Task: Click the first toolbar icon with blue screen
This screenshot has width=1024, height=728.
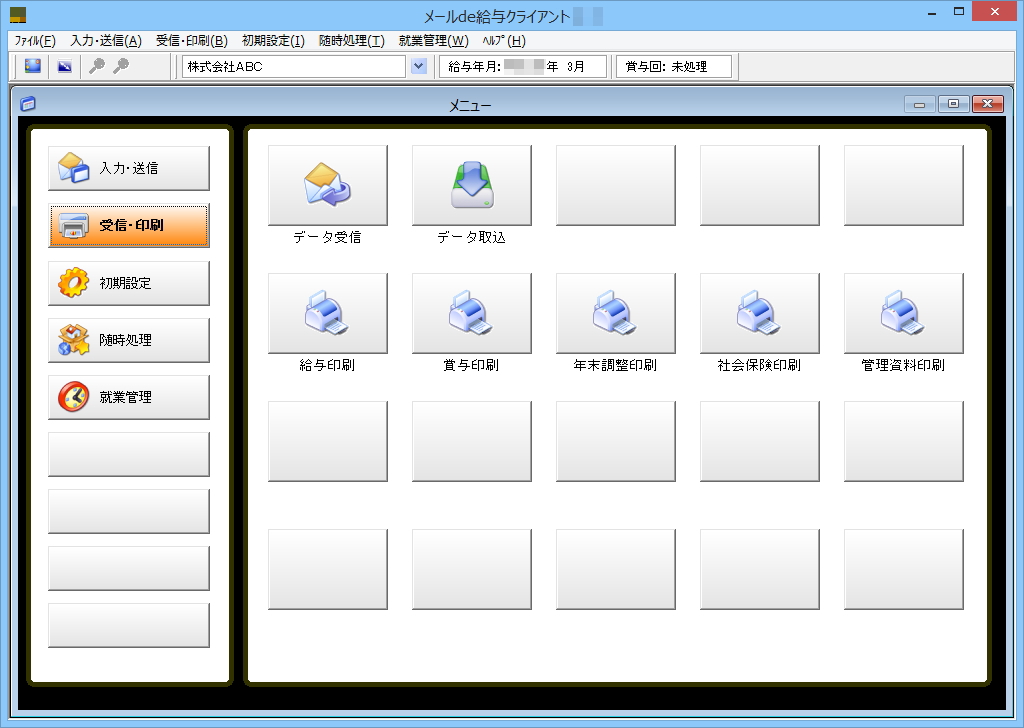Action: click(33, 66)
